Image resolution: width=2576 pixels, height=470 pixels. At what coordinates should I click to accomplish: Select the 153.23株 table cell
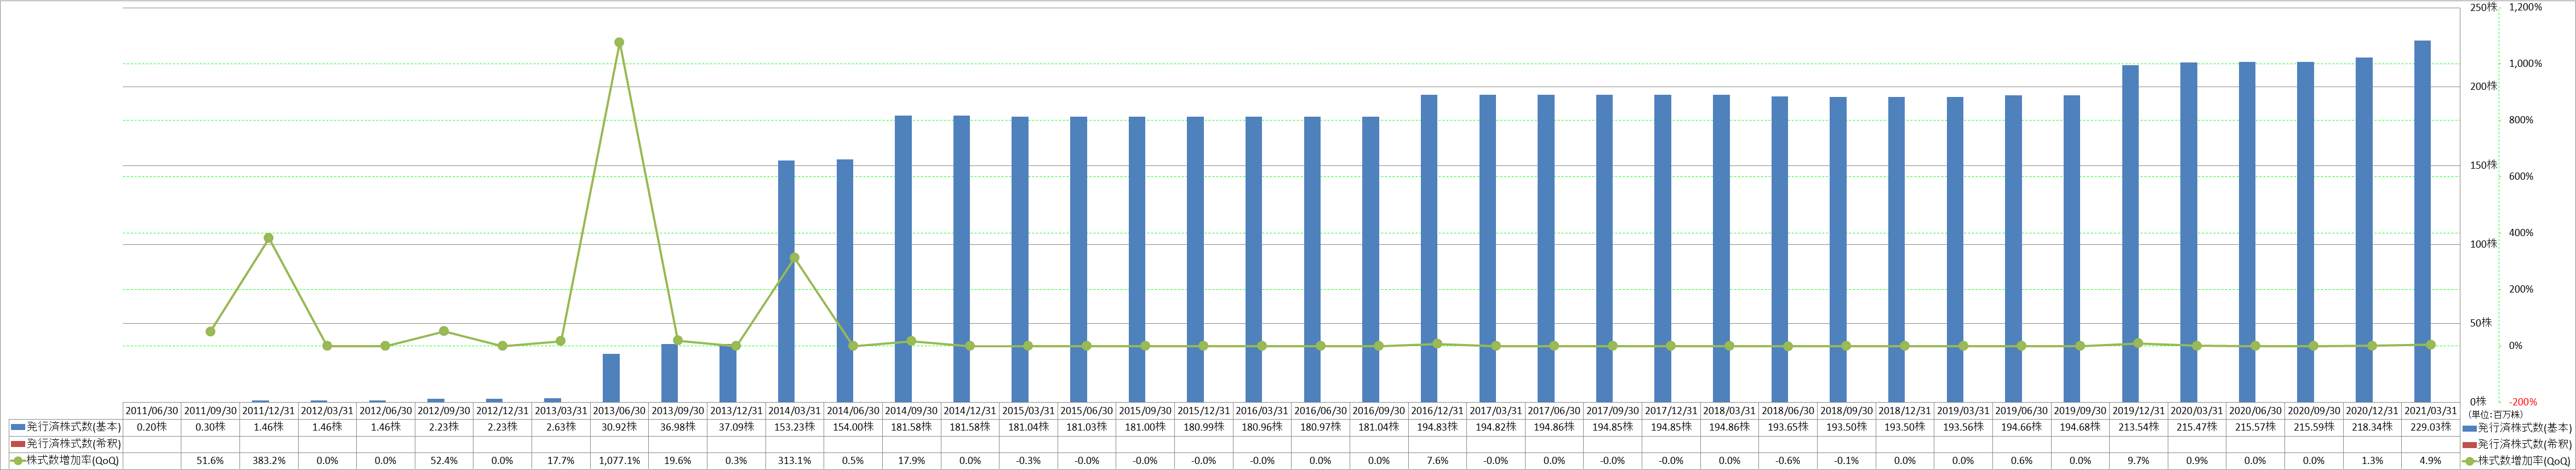[x=794, y=427]
